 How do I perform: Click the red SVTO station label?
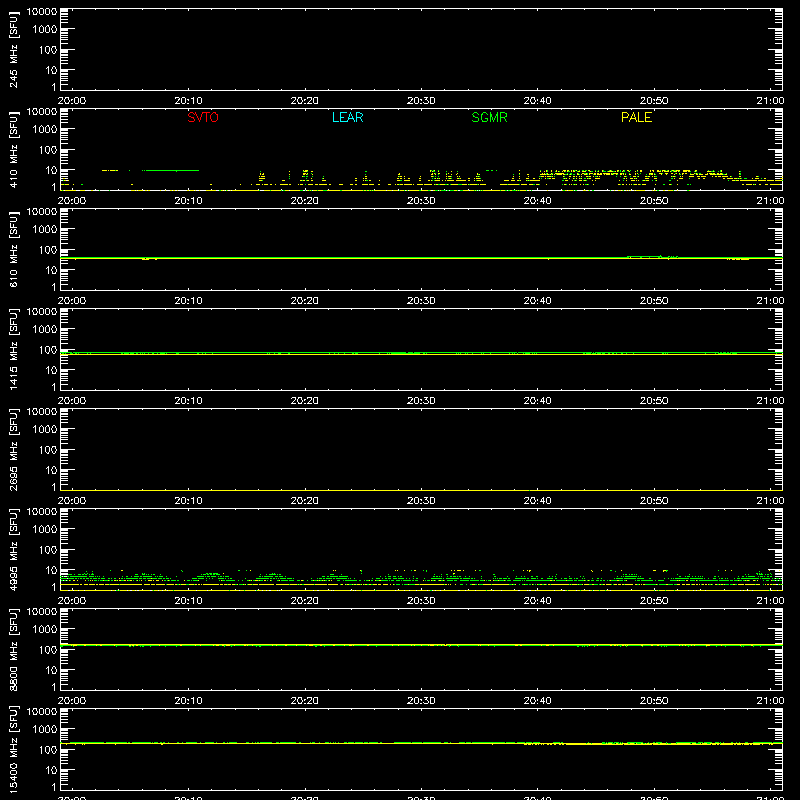pos(203,117)
